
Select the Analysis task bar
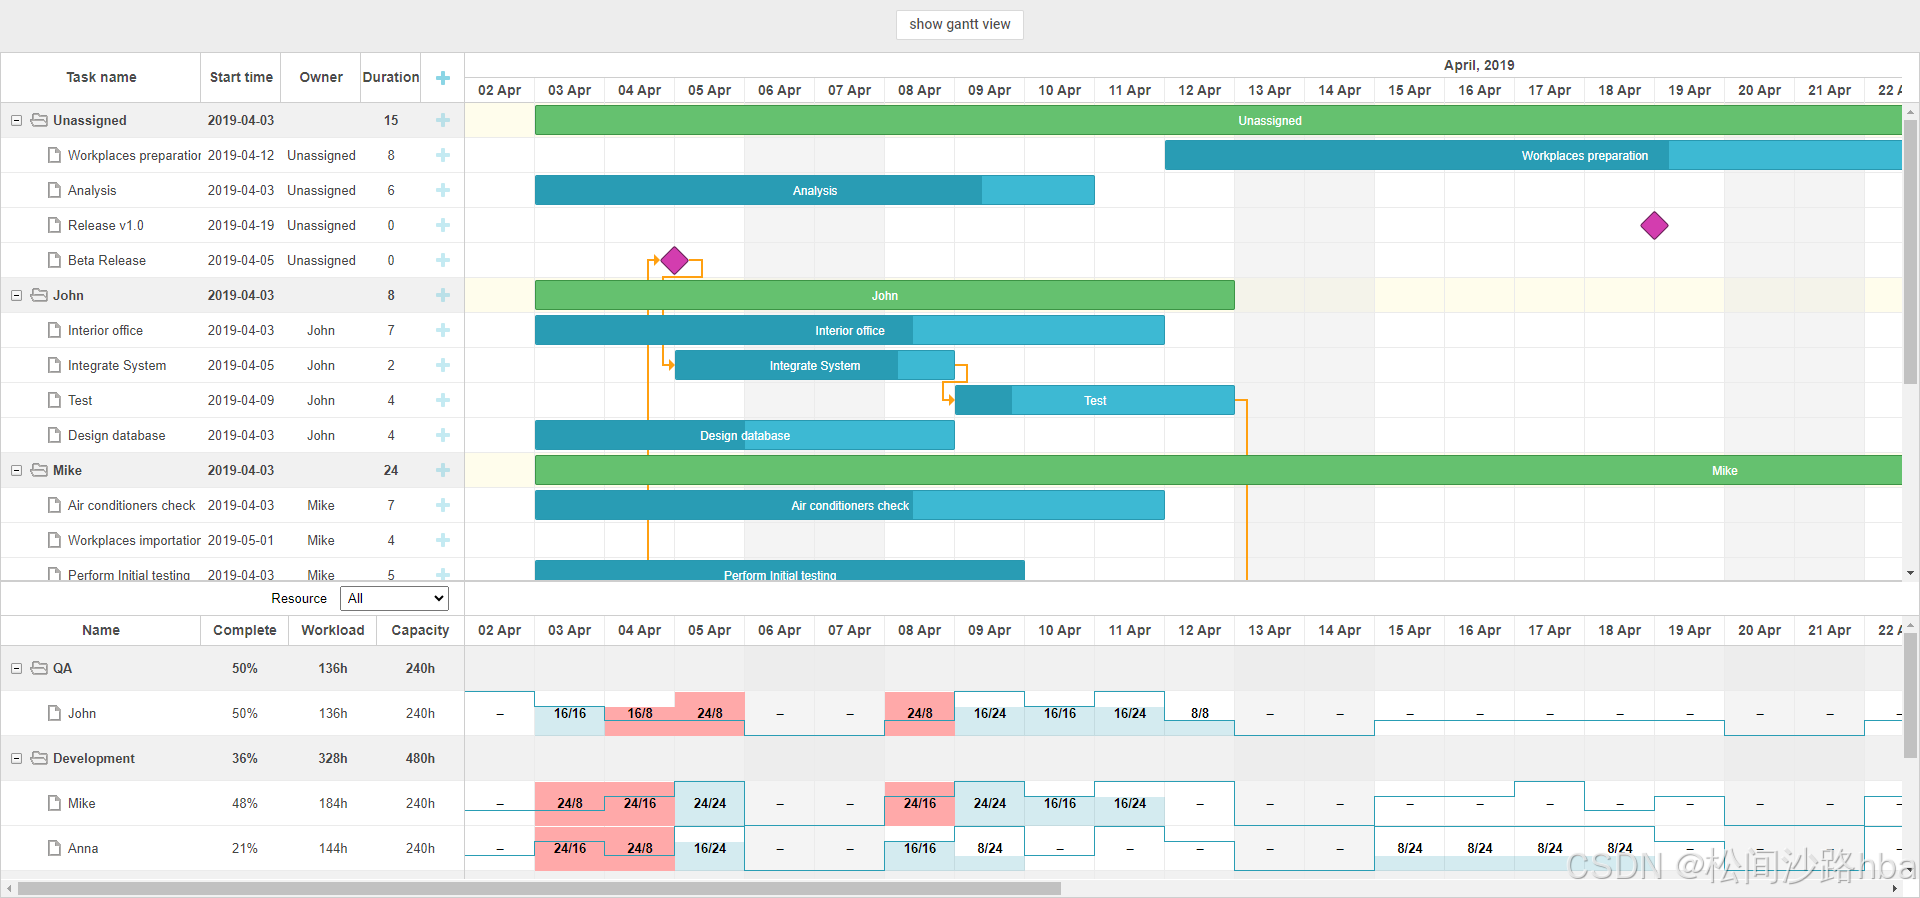click(815, 190)
